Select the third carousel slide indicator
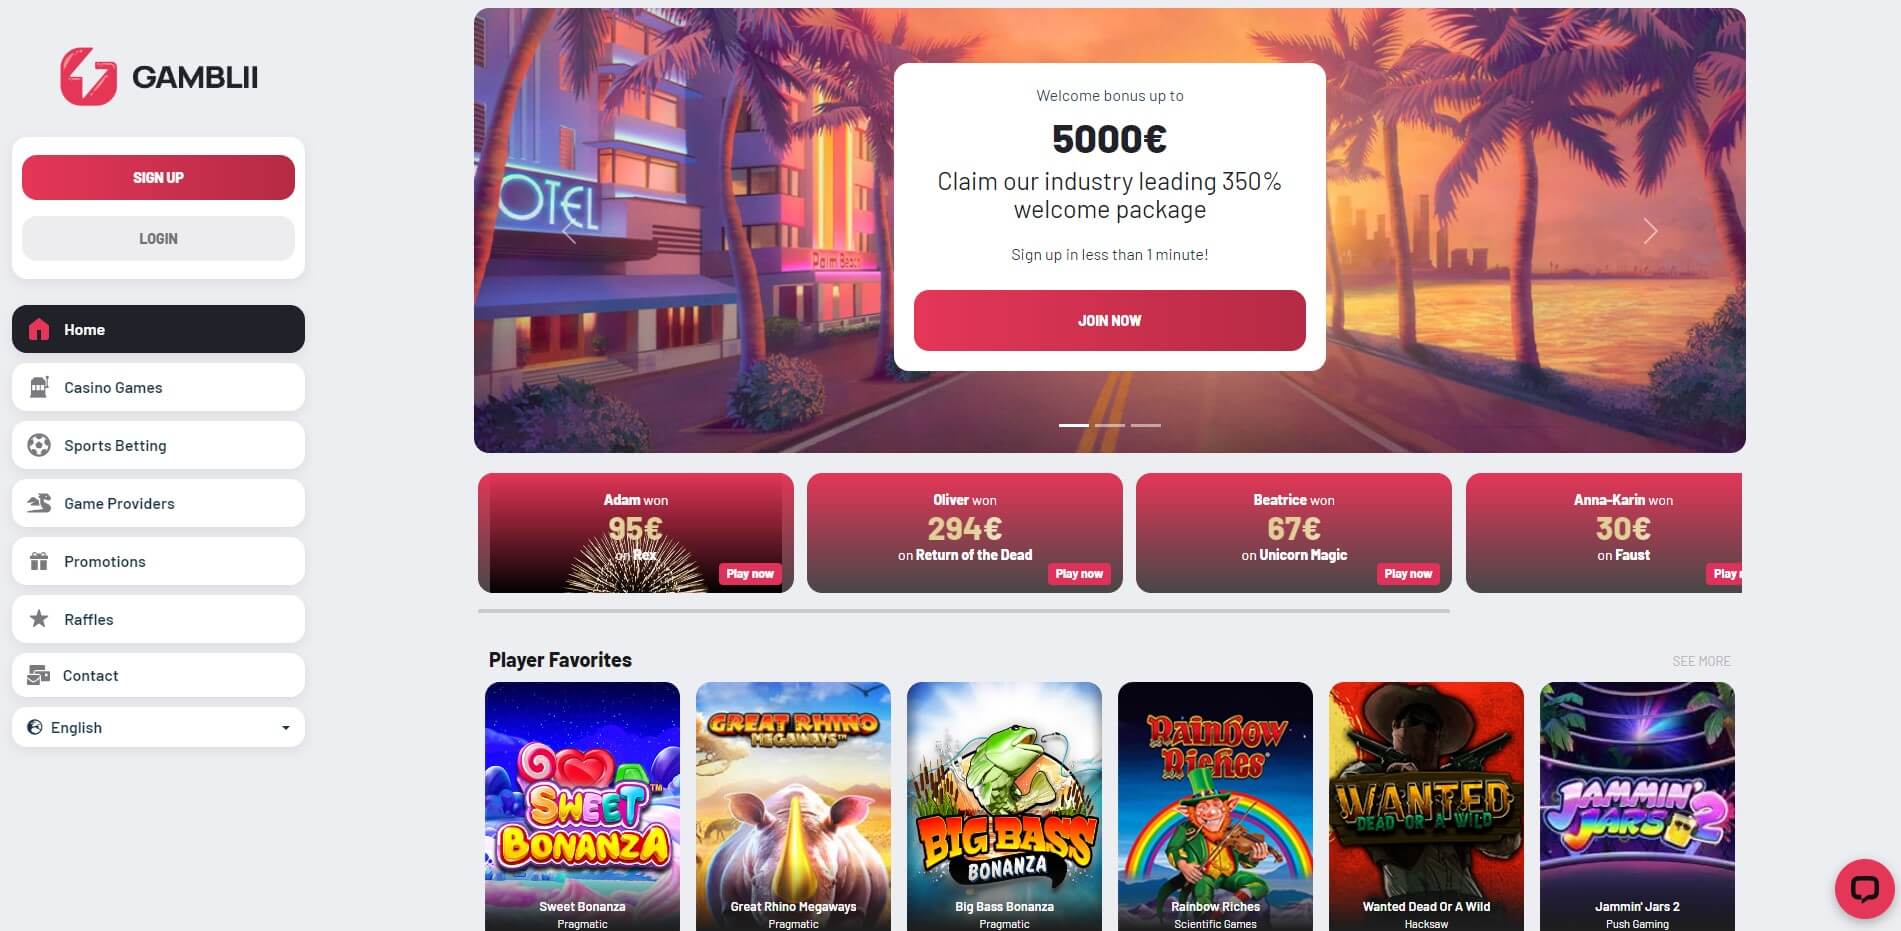This screenshot has height=931, width=1901. 1146,425
